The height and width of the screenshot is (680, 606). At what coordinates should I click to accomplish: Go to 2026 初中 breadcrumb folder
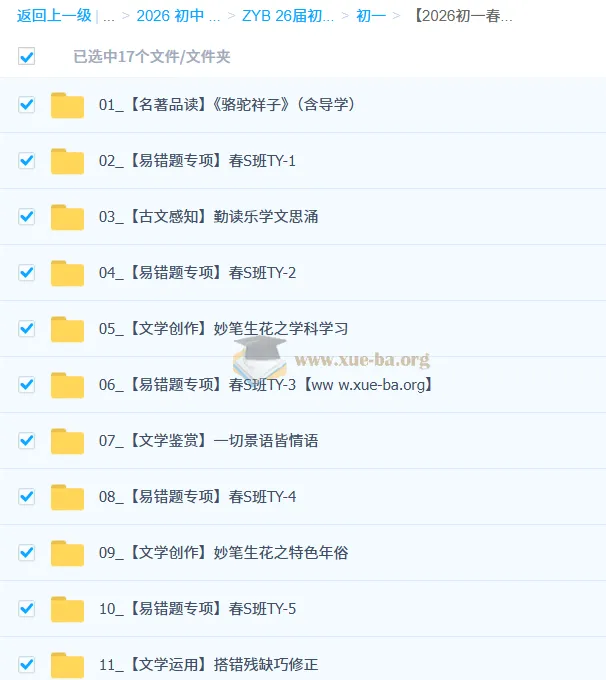pyautogui.click(x=178, y=16)
